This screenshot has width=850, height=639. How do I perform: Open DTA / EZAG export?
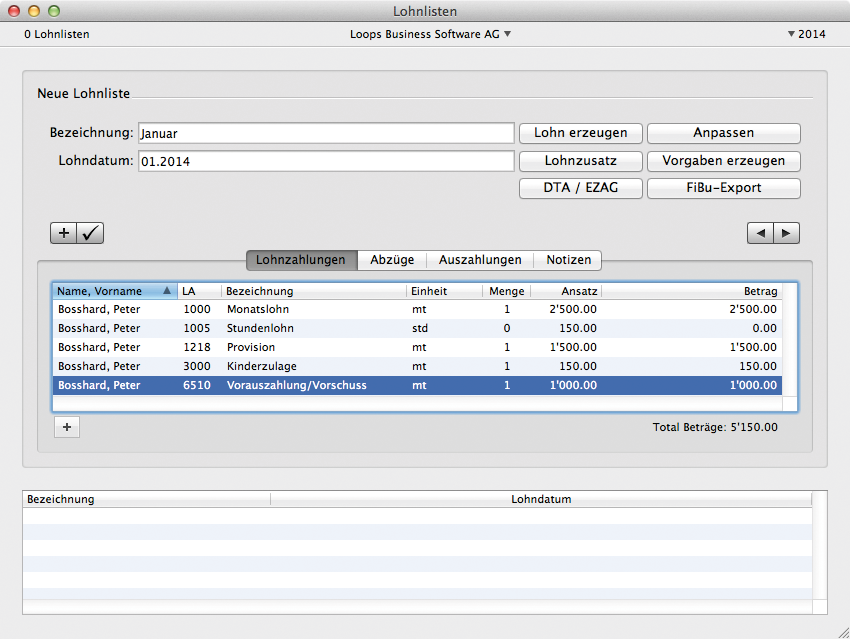click(580, 188)
